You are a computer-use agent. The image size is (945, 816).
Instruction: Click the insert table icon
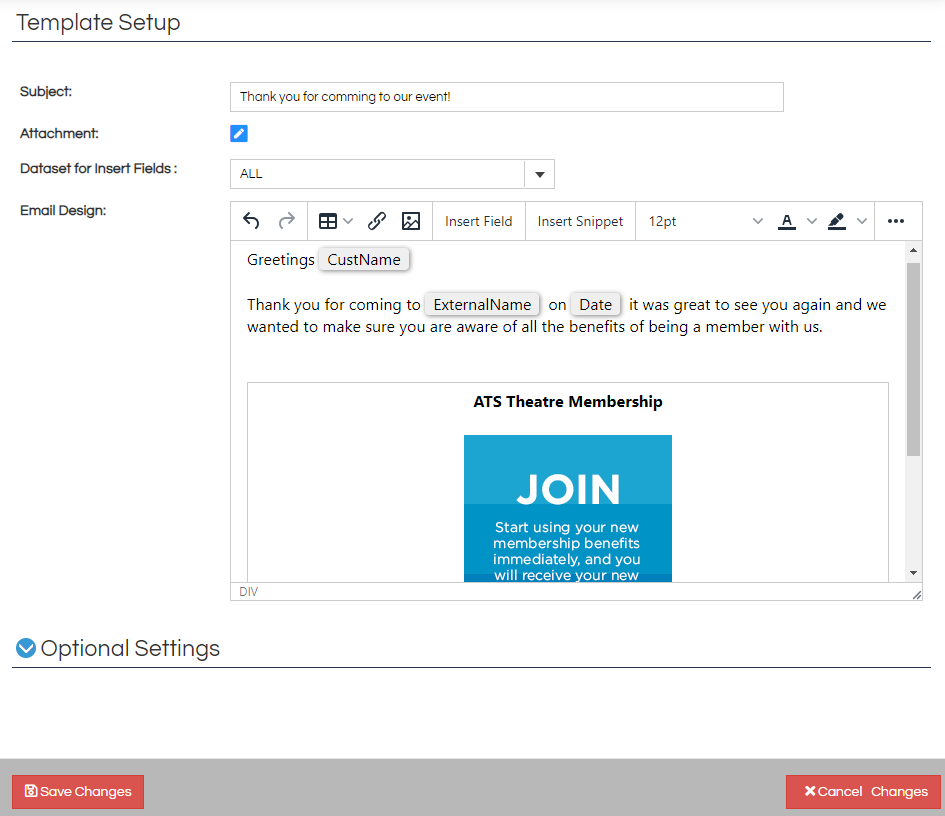coord(328,221)
